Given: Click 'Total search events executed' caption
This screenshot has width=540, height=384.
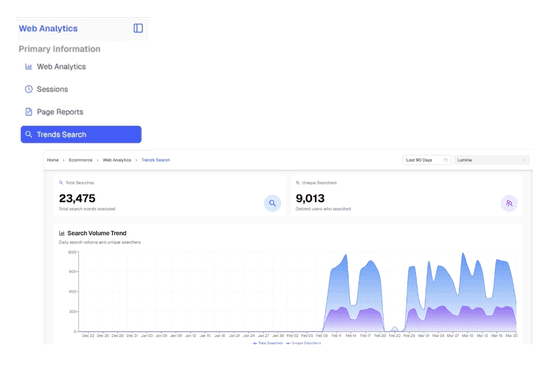Looking at the screenshot, I should (x=87, y=209).
